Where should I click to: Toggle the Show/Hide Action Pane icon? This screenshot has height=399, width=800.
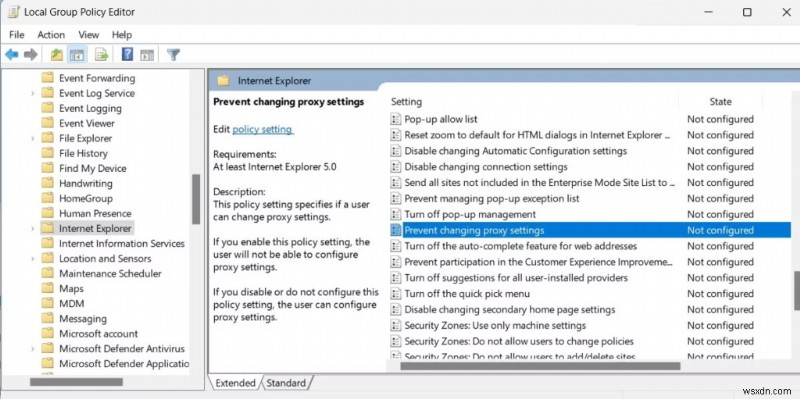click(x=147, y=55)
